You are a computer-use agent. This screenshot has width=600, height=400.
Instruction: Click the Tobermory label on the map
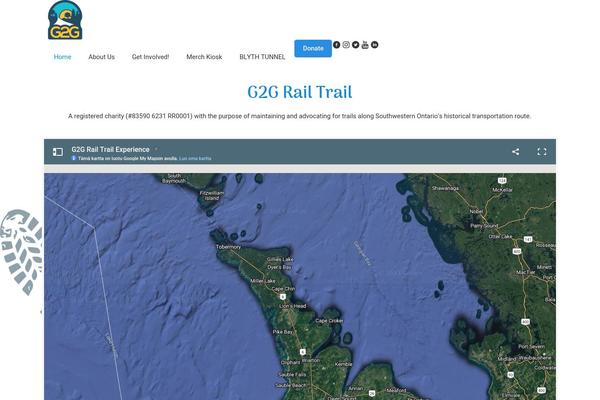coord(228,247)
